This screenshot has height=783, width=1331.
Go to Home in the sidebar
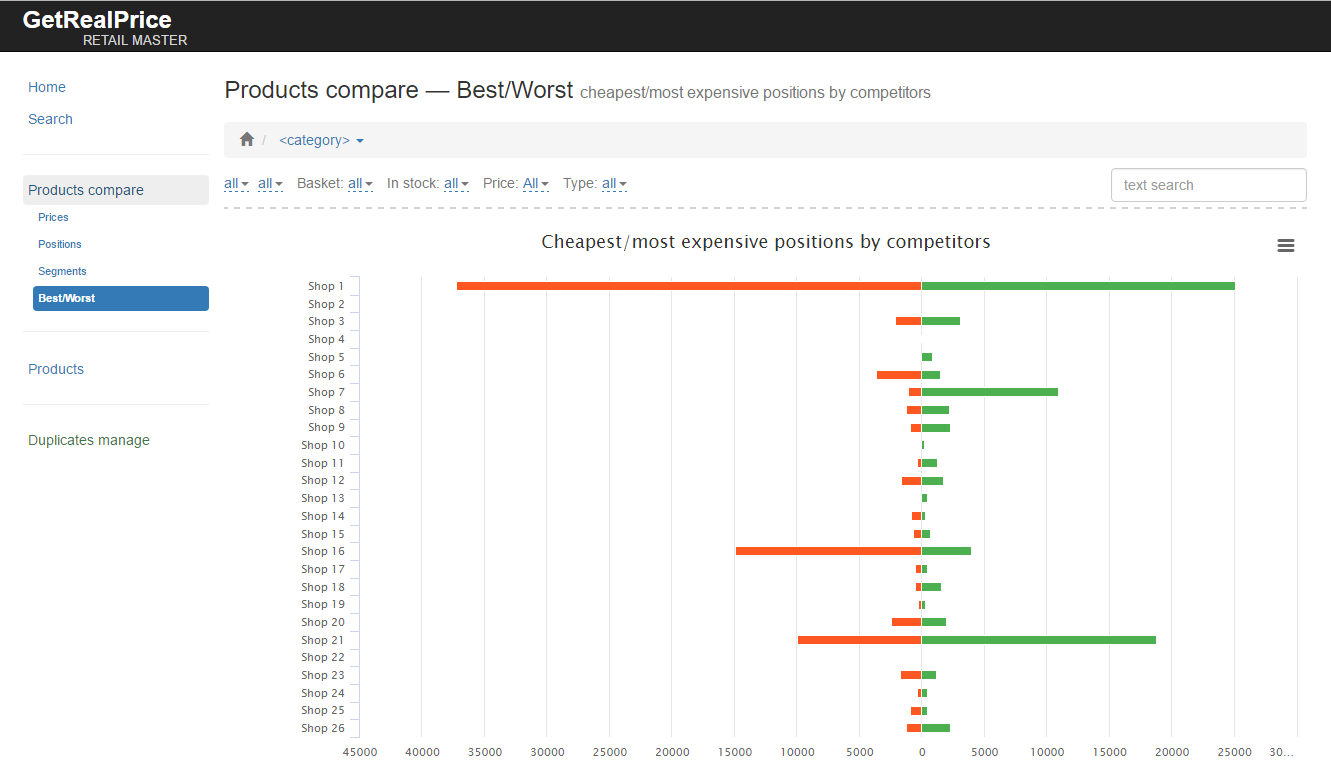47,87
